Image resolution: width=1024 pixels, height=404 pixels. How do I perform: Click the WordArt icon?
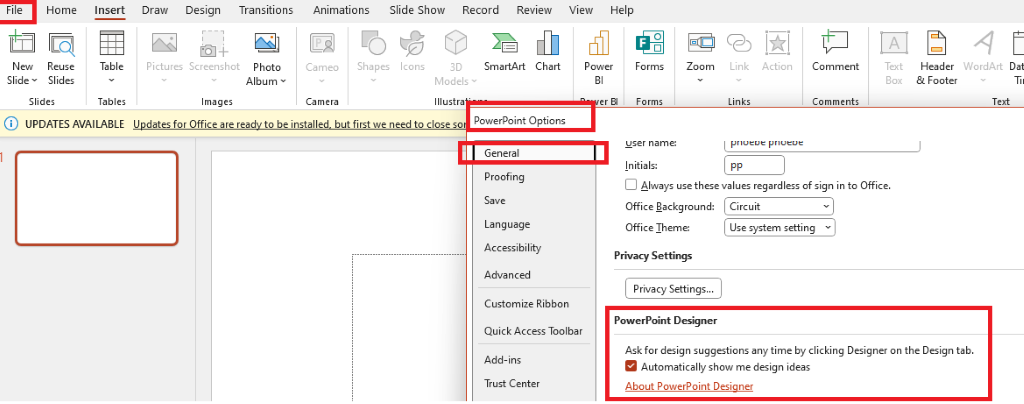(983, 44)
